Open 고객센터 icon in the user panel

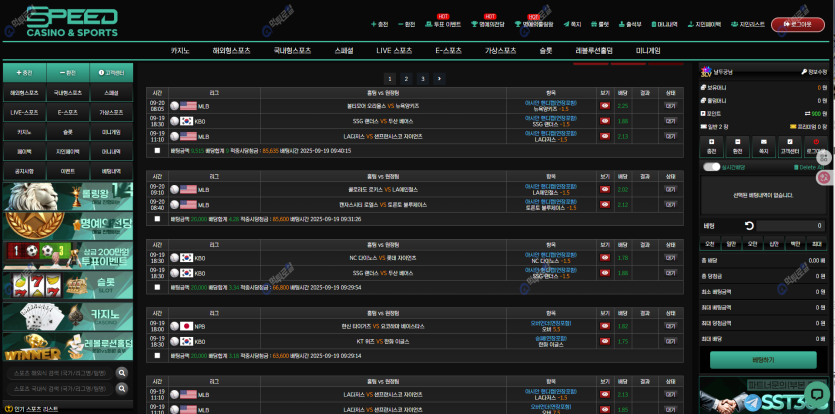pos(789,146)
